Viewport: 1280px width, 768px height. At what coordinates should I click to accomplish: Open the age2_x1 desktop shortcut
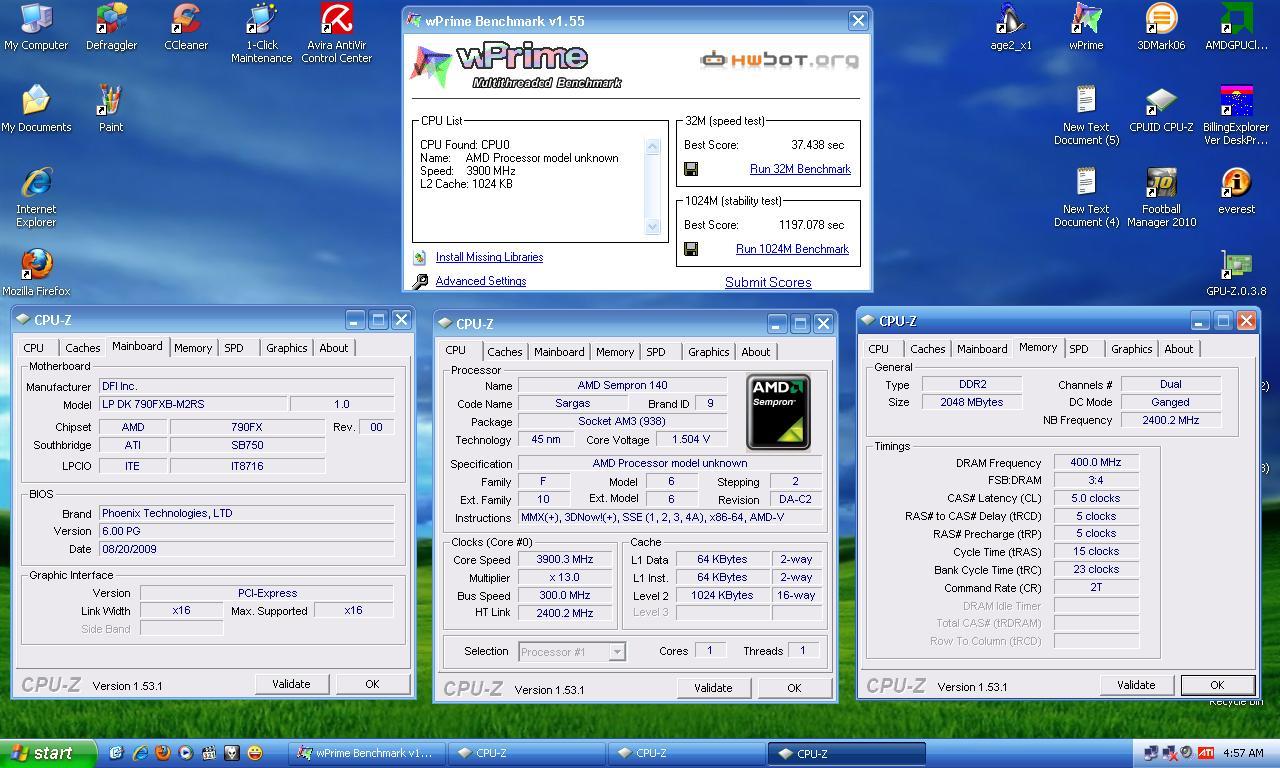pos(1011,27)
